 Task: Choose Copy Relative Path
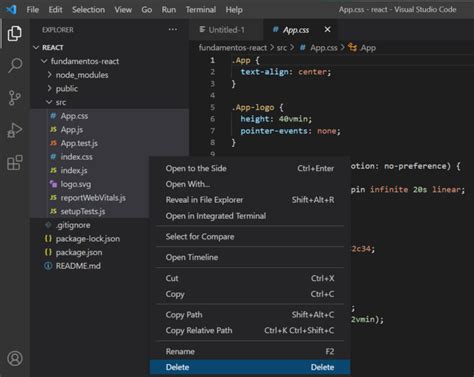pyautogui.click(x=250, y=331)
